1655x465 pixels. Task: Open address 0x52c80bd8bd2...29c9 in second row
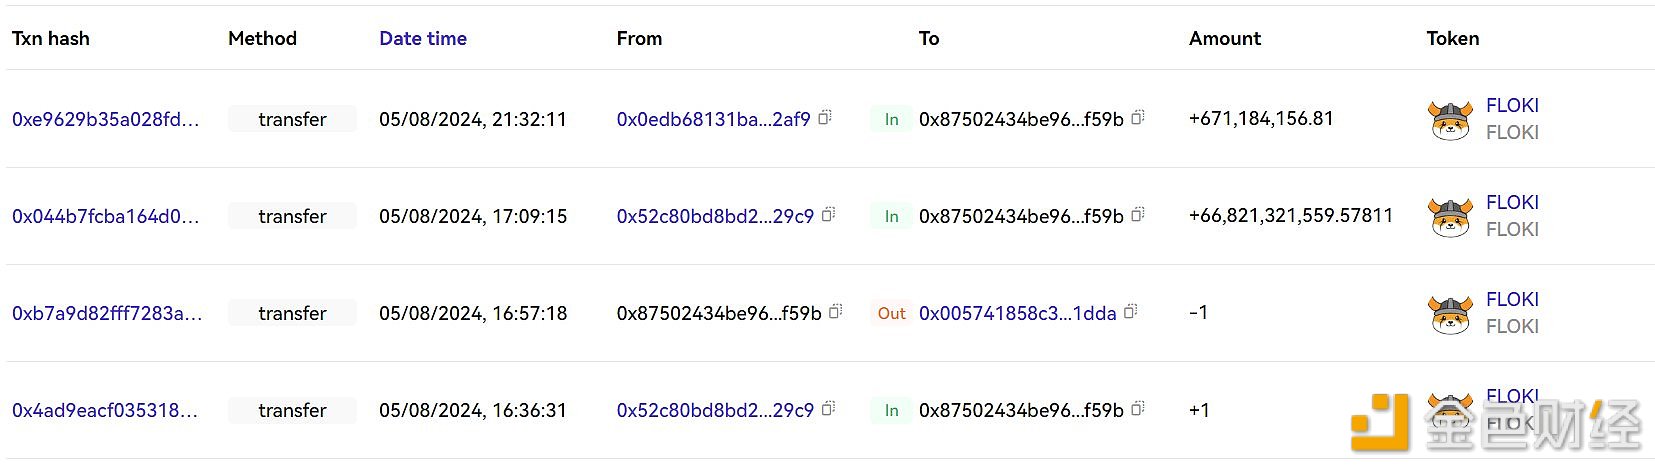coord(715,216)
